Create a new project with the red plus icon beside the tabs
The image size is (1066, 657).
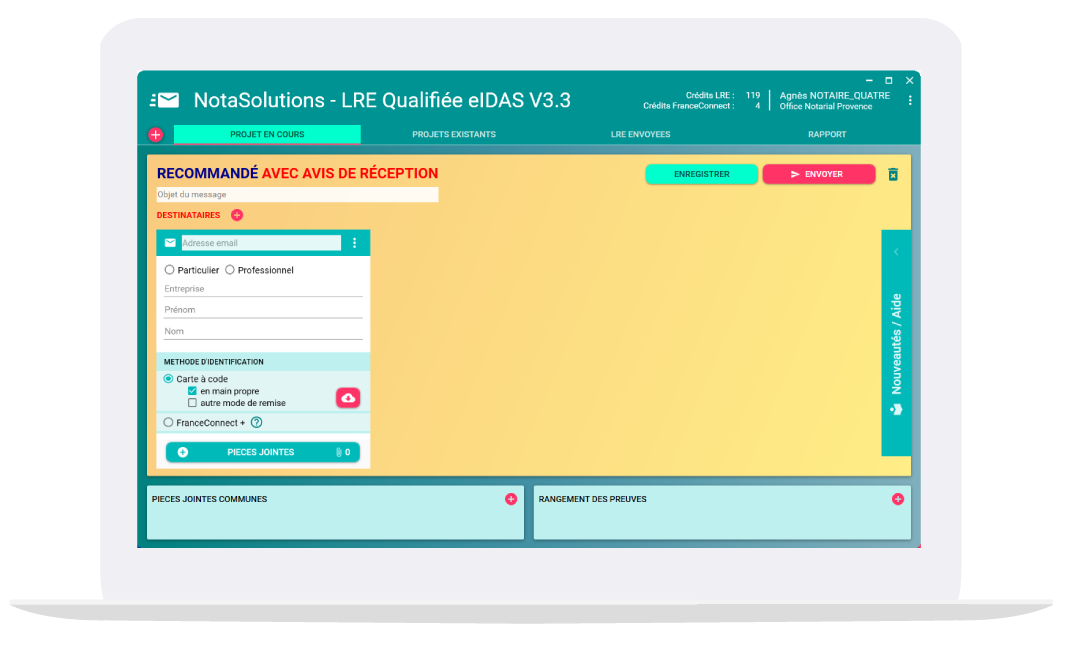(156, 135)
